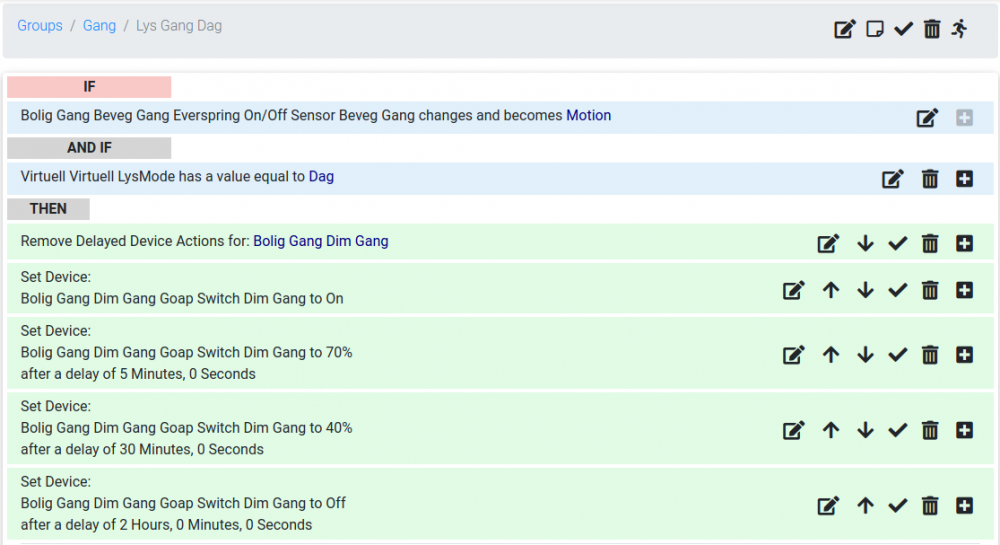The image size is (1000, 545).
Task: Toggle the header checkmark to enable rule
Action: point(903,29)
